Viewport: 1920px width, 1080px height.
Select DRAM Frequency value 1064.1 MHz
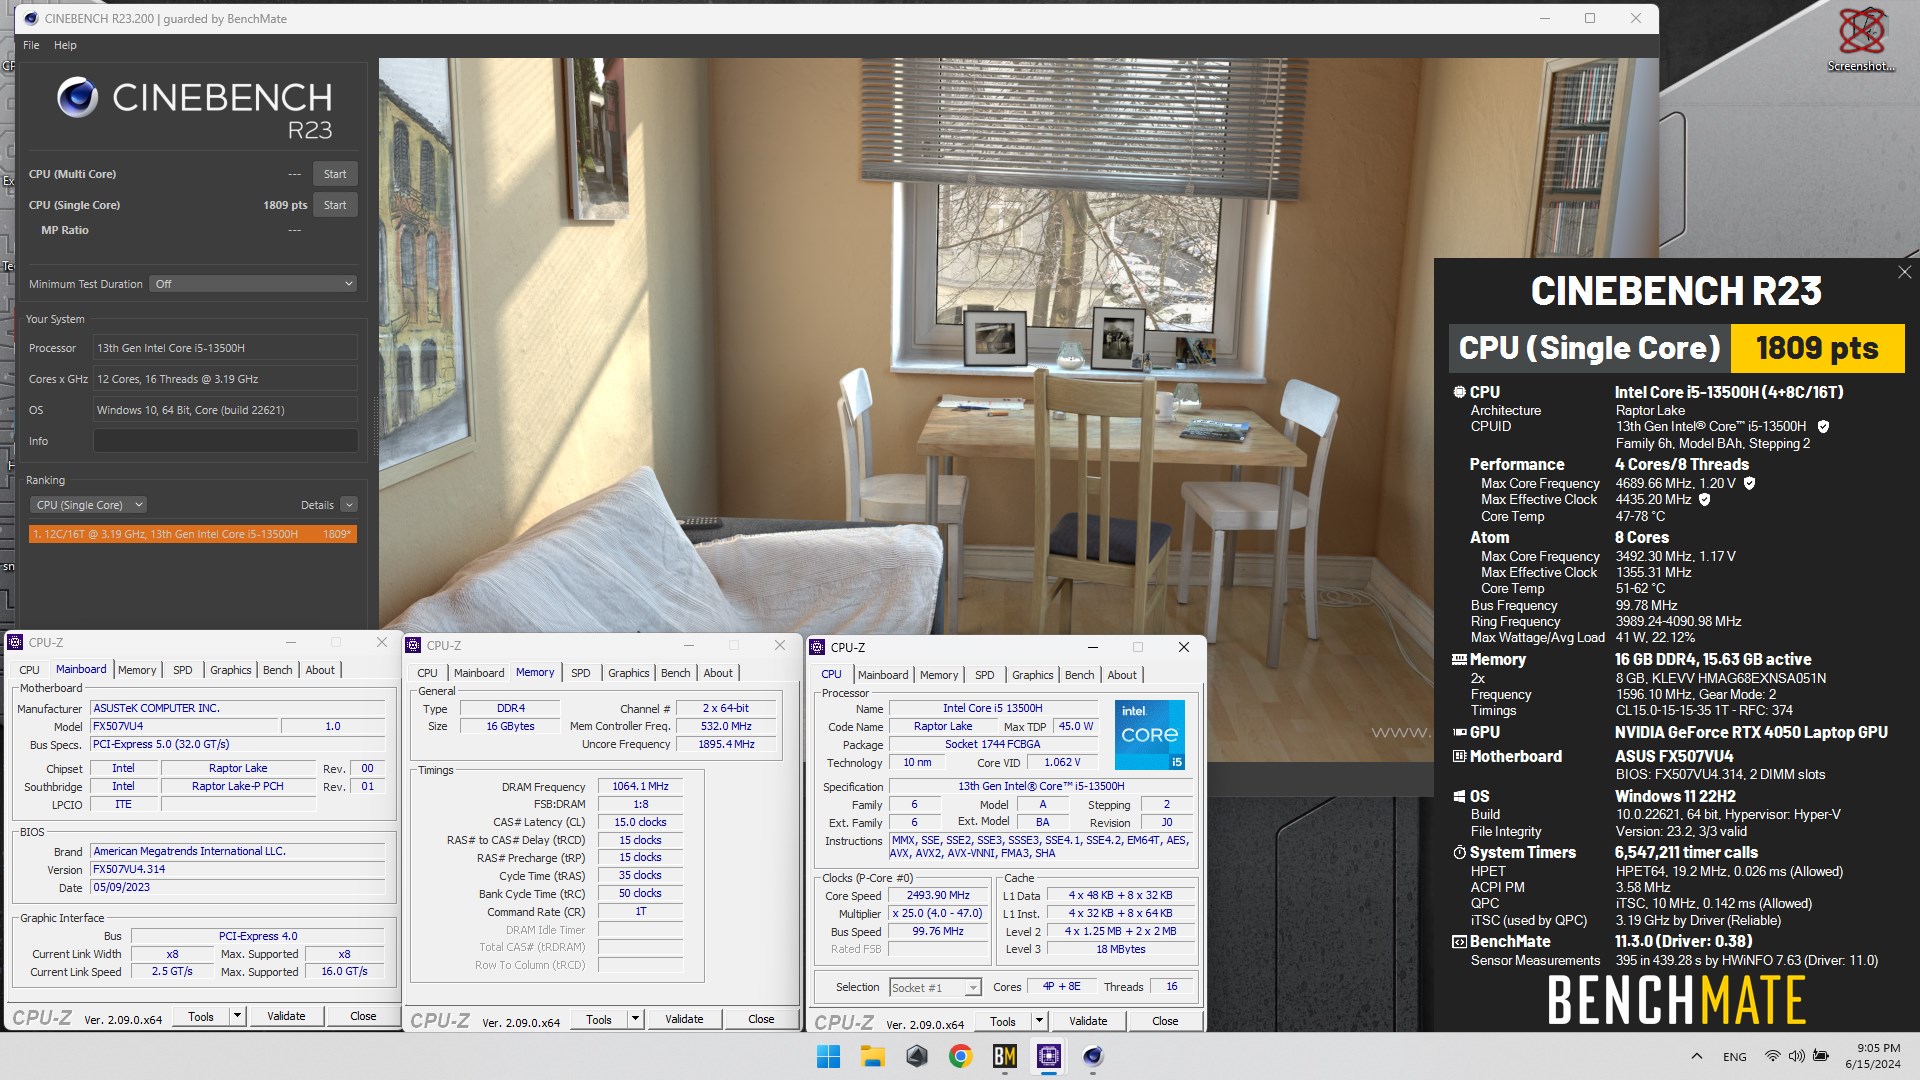coord(640,786)
